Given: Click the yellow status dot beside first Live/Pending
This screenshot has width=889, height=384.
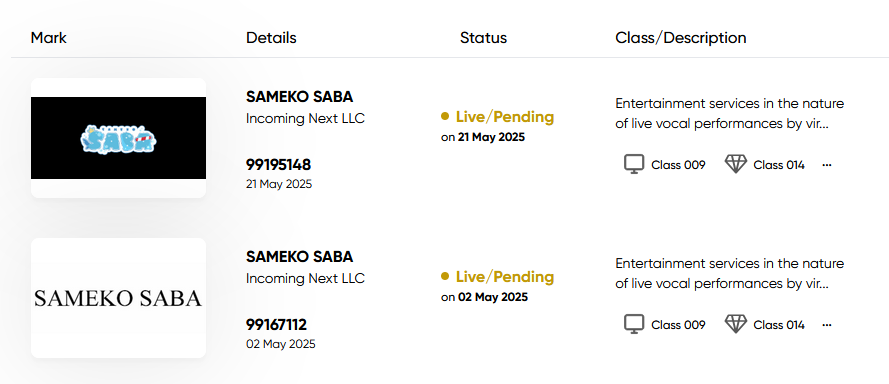Looking at the screenshot, I should coord(445,116).
